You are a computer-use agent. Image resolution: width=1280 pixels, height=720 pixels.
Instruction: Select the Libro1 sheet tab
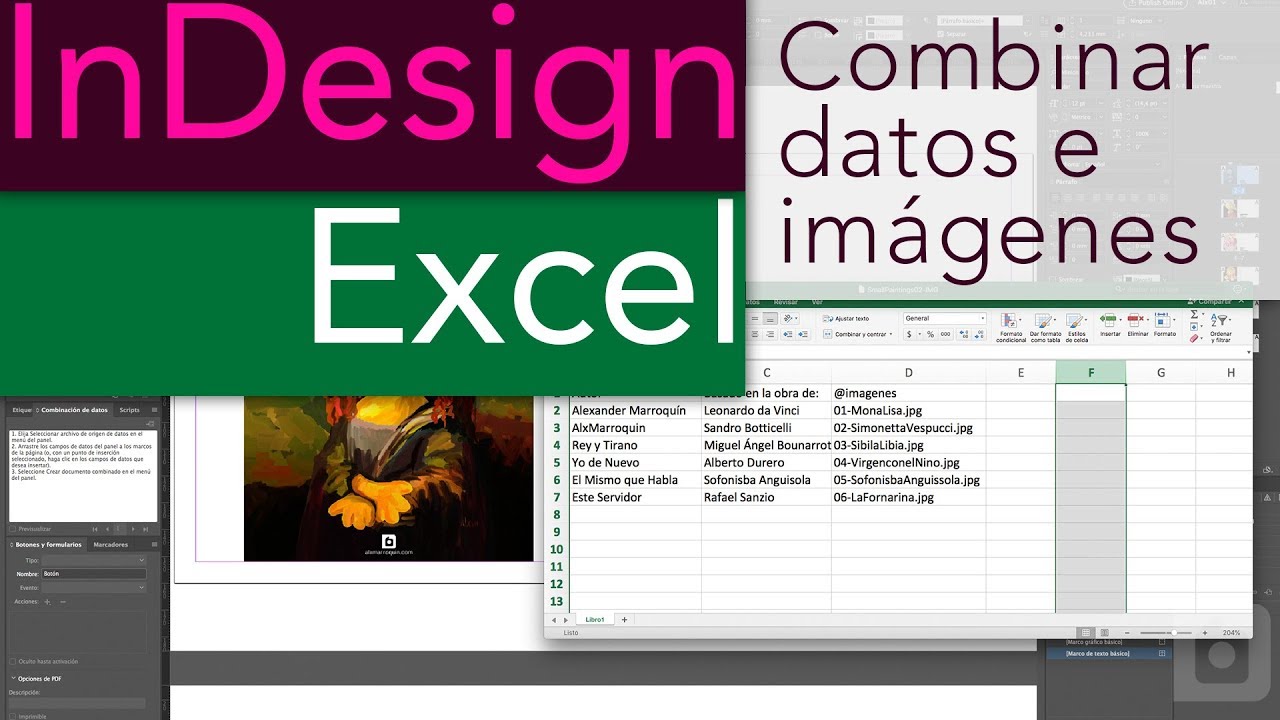tap(595, 620)
